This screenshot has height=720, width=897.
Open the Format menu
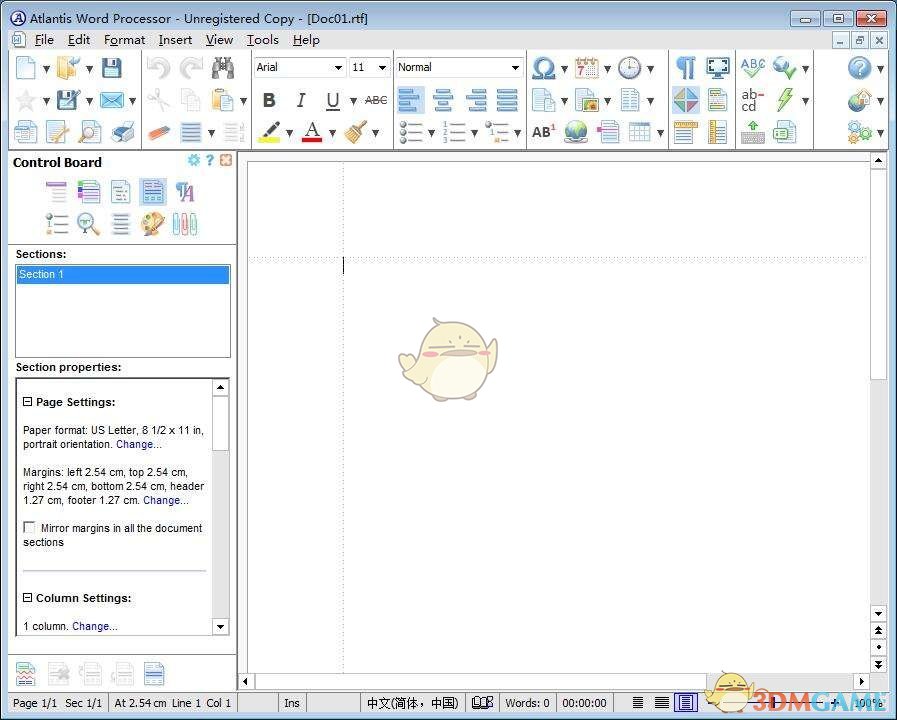pos(124,40)
